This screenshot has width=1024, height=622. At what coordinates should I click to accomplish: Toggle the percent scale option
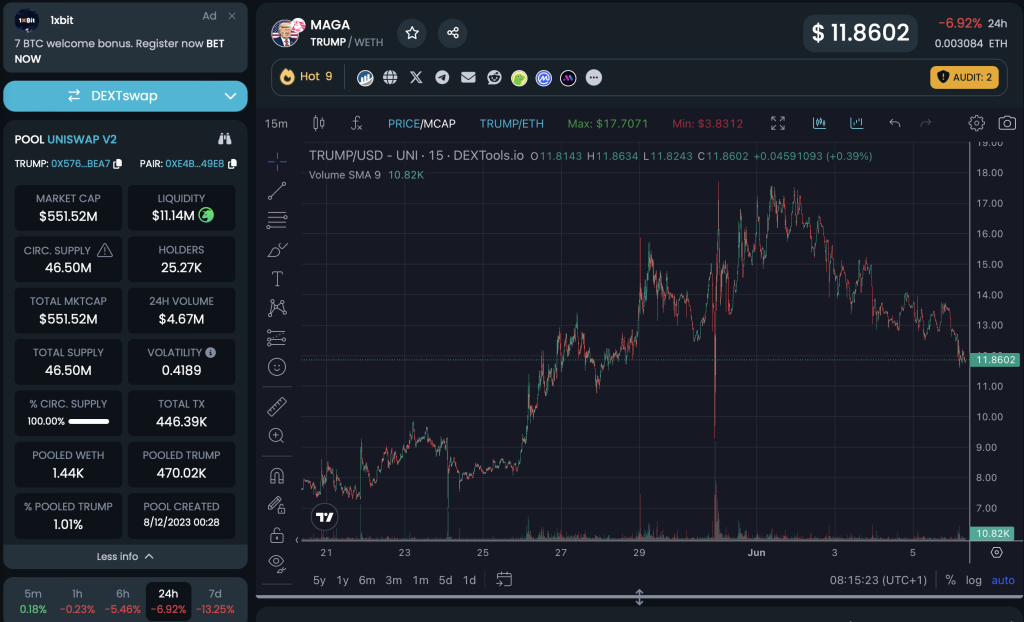(x=950, y=580)
